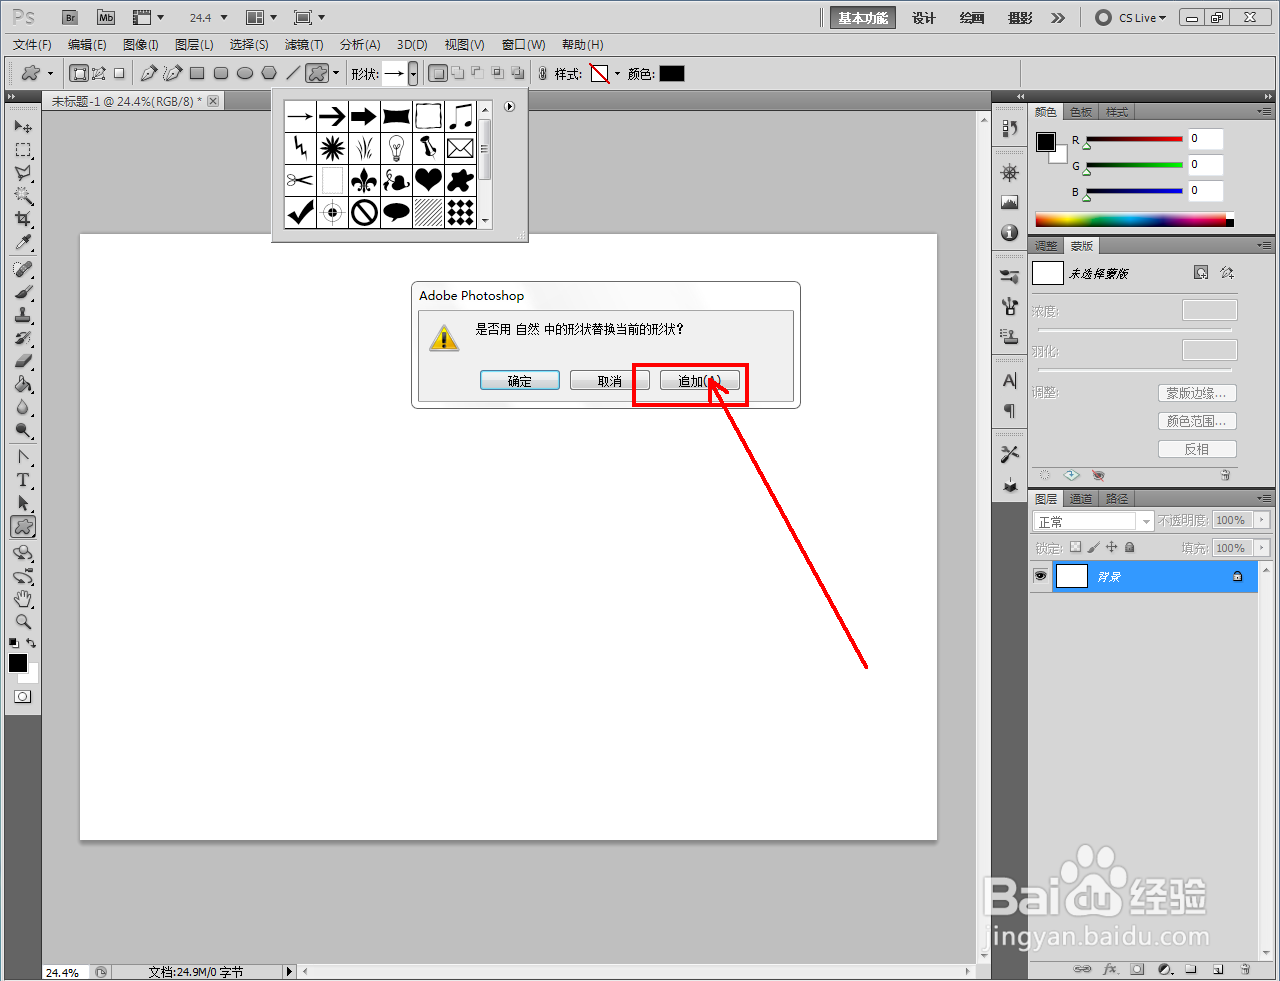
Task: Click 确定 in the Photoshop dialog
Action: click(520, 381)
